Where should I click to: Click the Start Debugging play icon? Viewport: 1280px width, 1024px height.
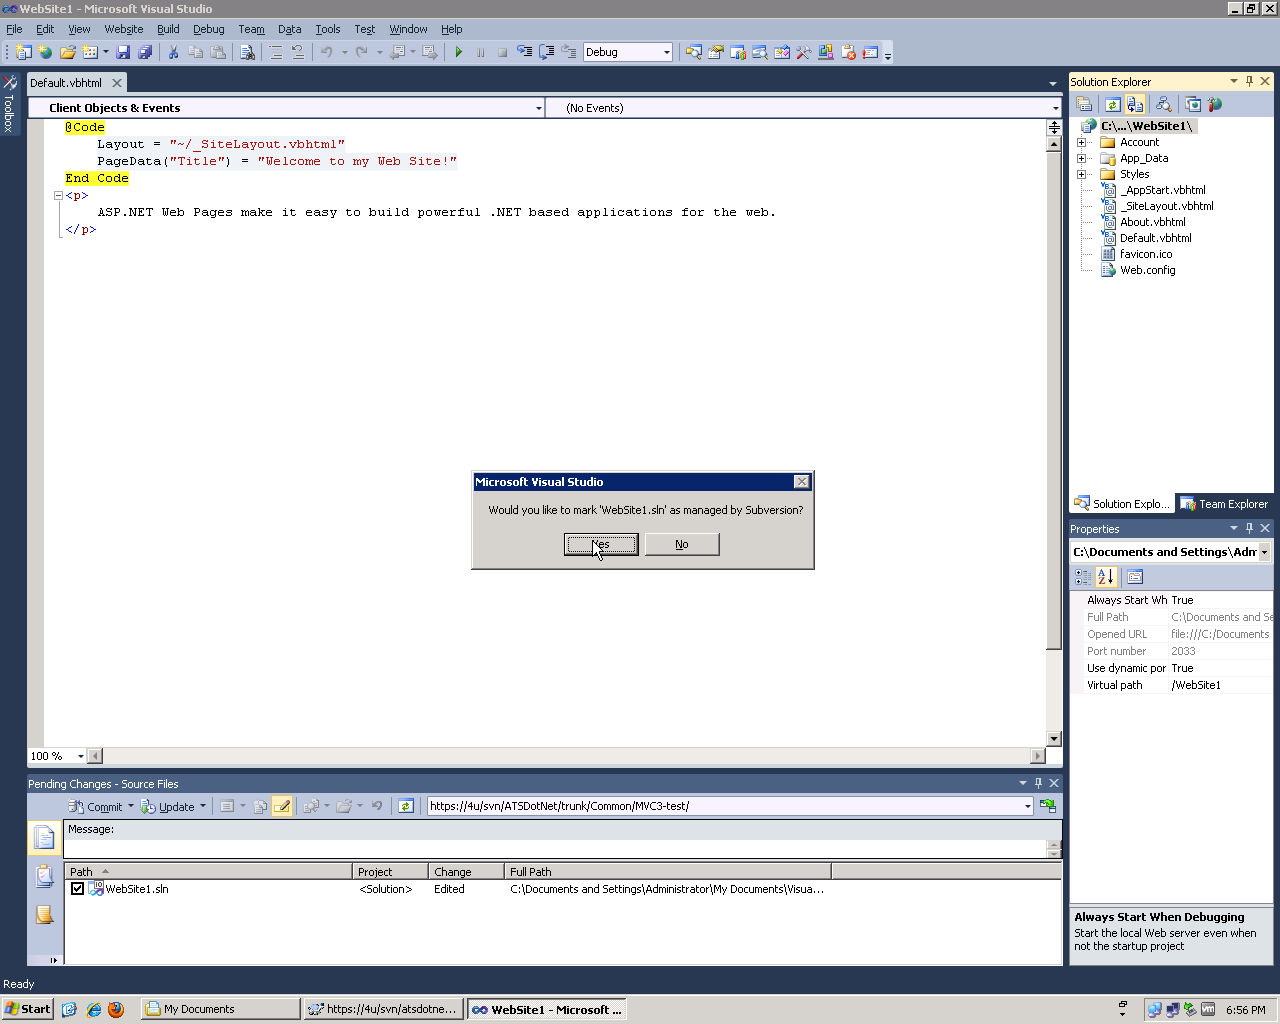(459, 52)
